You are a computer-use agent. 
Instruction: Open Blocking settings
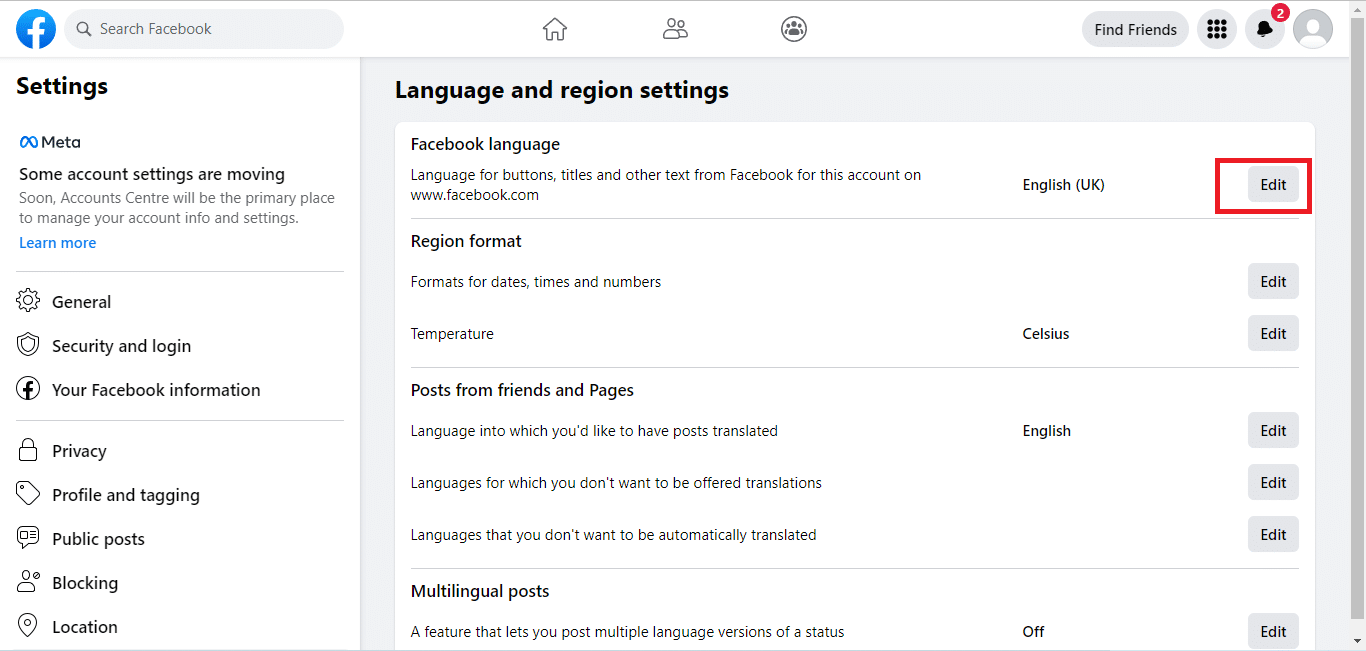click(180, 583)
